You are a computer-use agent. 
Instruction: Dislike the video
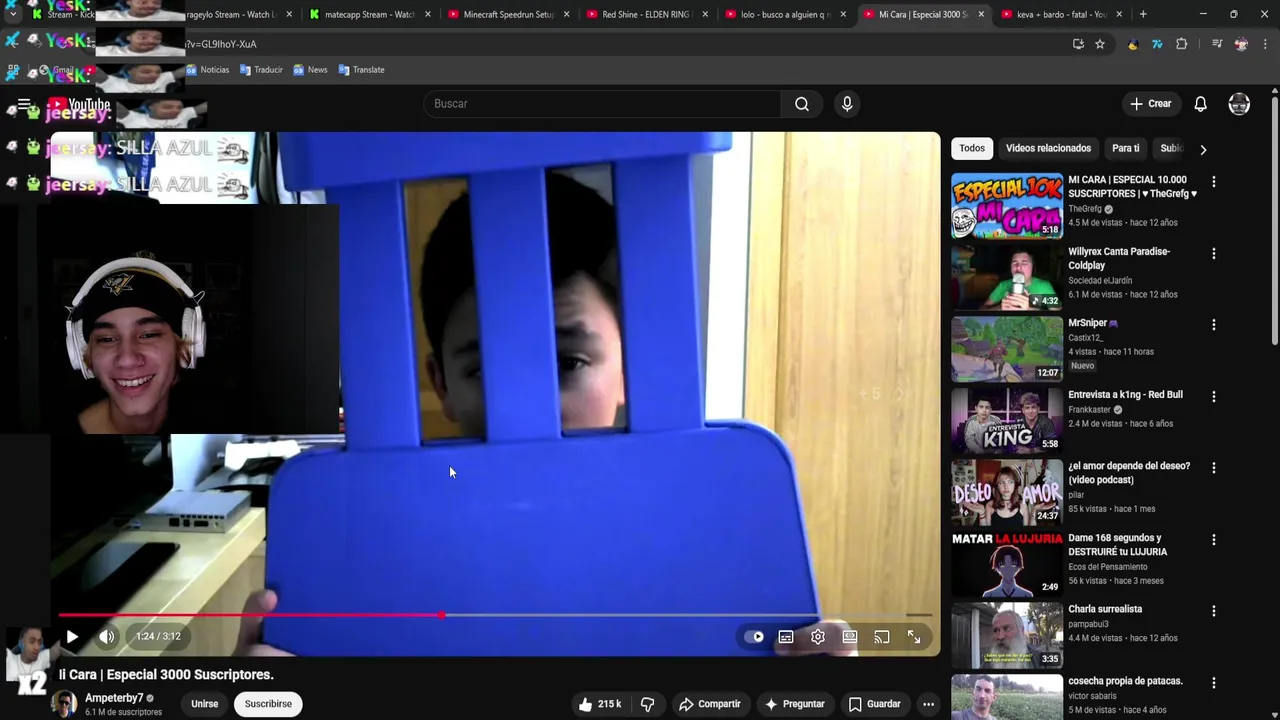(x=647, y=704)
